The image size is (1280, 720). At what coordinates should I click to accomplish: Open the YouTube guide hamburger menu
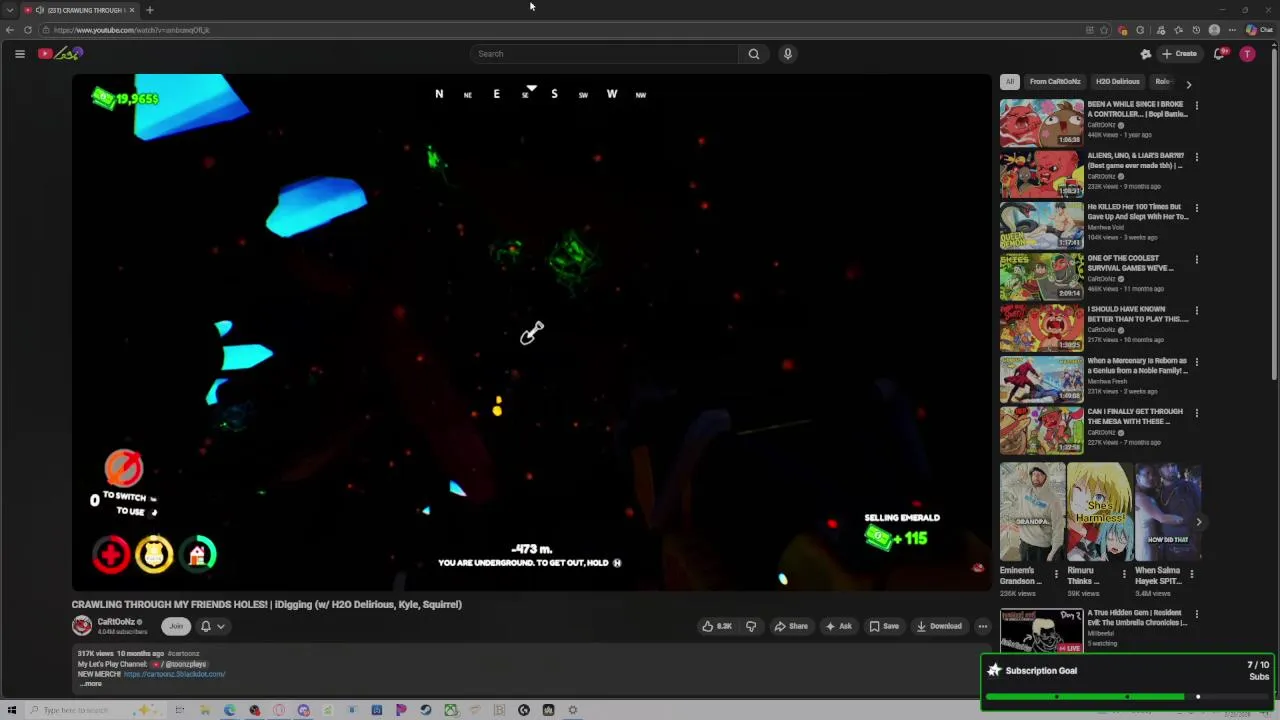[20, 54]
